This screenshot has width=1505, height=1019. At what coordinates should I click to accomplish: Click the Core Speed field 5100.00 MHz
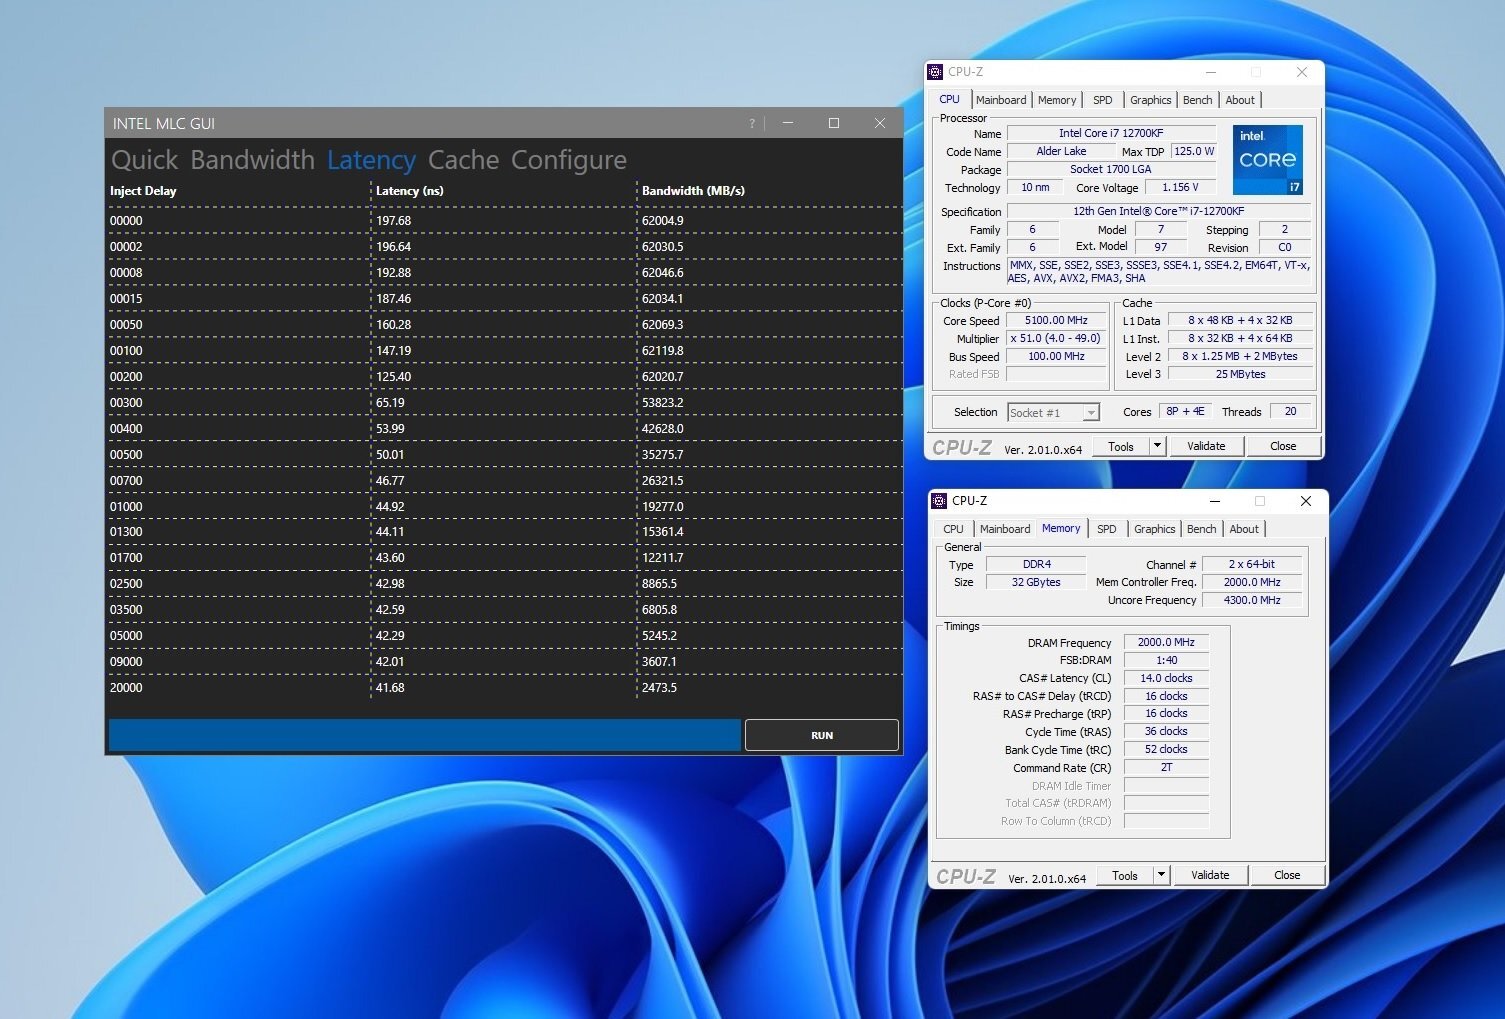click(x=1056, y=320)
